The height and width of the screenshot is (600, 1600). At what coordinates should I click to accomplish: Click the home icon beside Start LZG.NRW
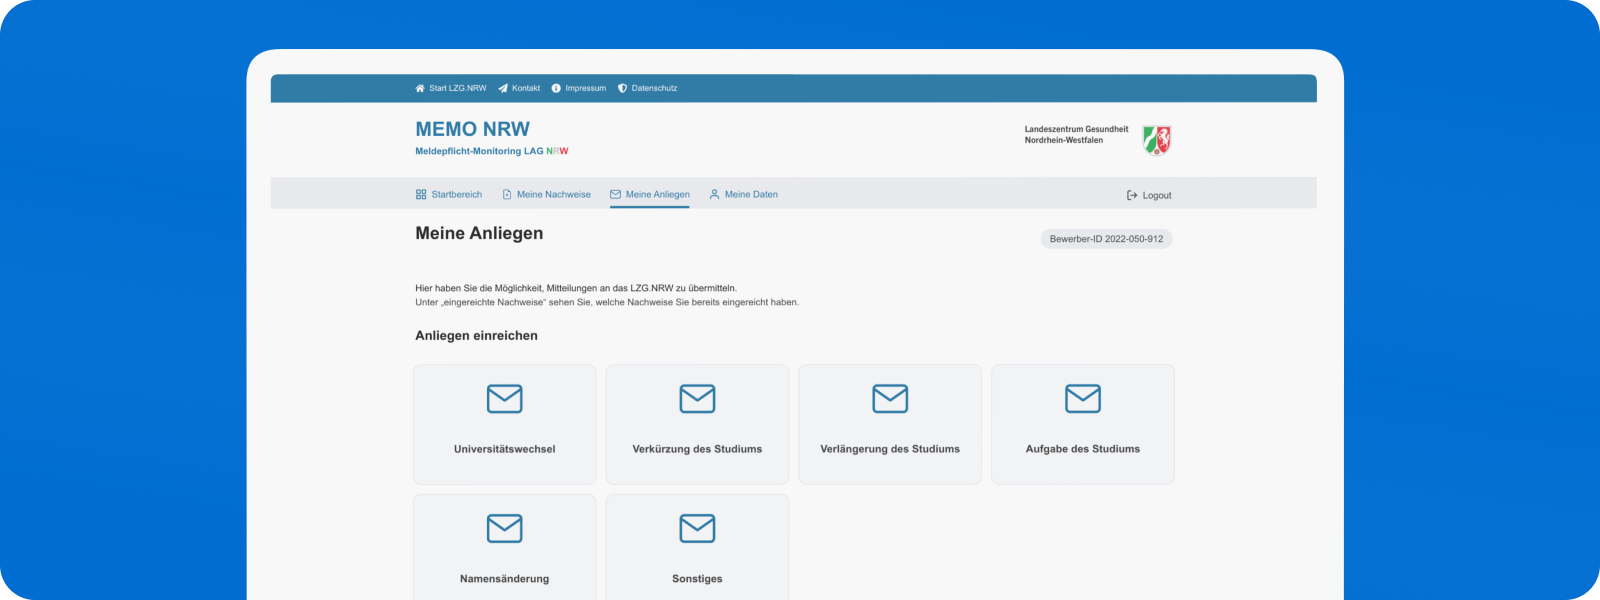pyautogui.click(x=420, y=88)
